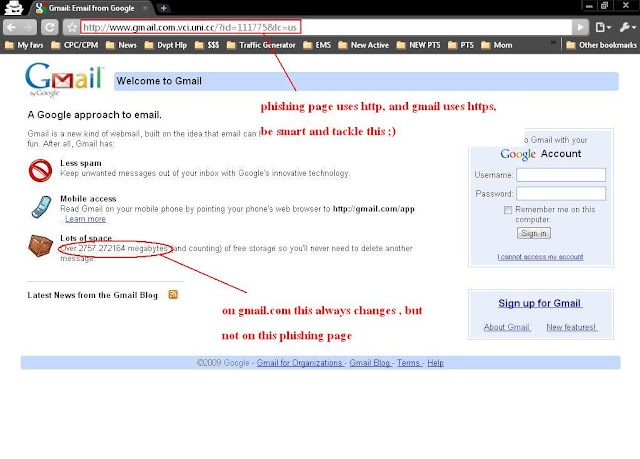Image resolution: width=640 pixels, height=459 pixels.
Task: Open the New Active bookmark folder
Action: [x=364, y=45]
